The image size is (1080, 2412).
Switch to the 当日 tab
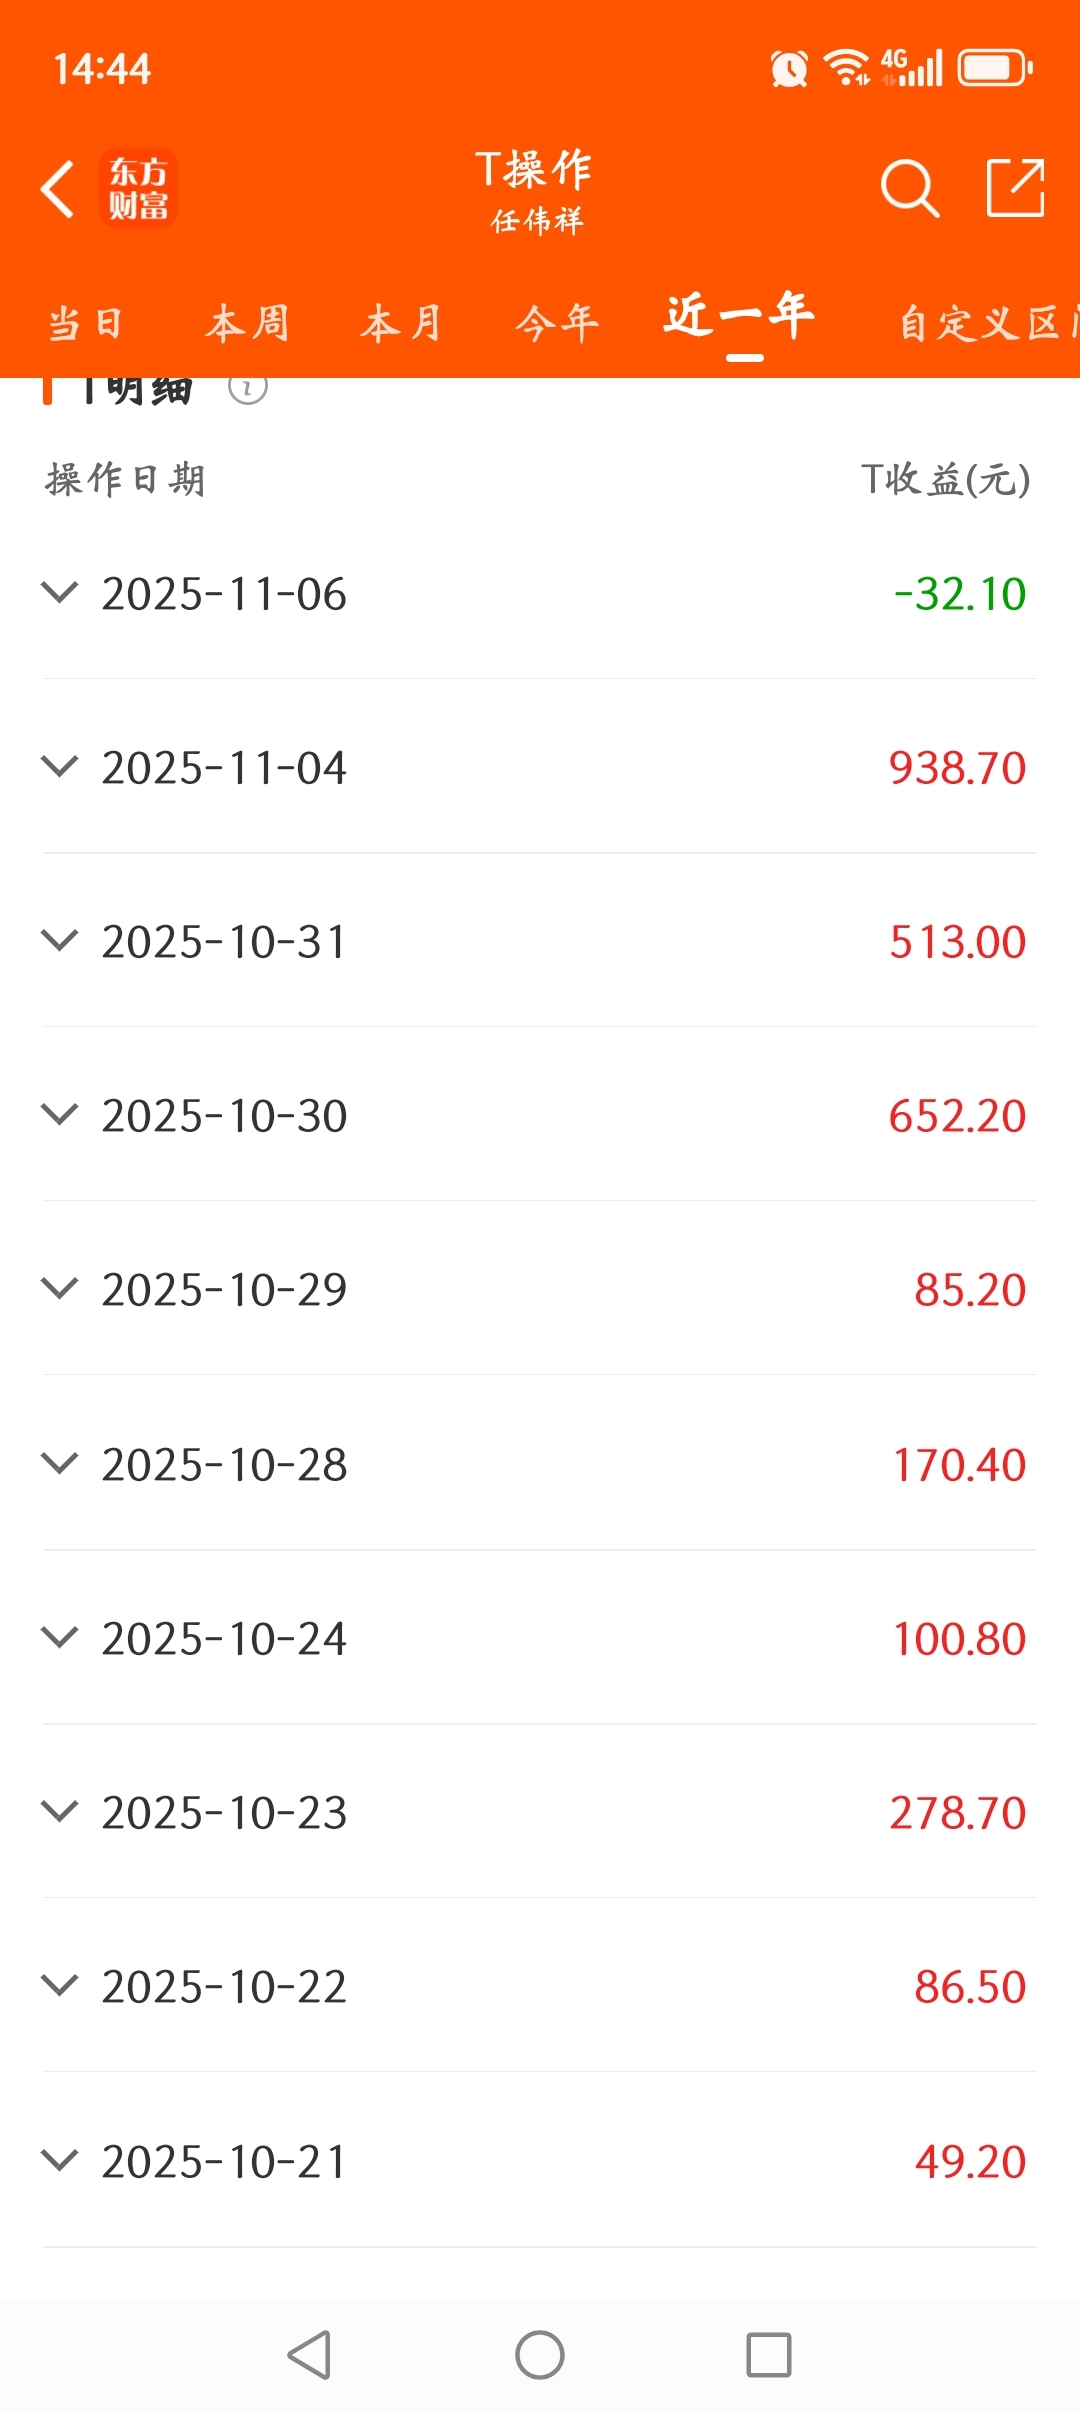click(86, 324)
